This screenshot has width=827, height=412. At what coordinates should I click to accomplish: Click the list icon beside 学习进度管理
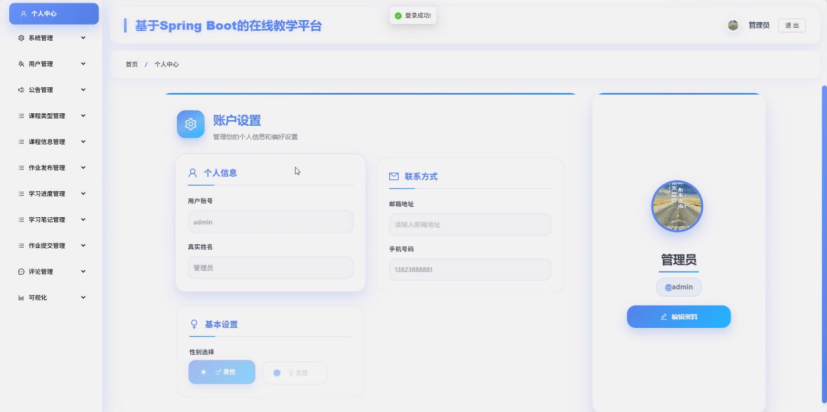[x=21, y=194]
